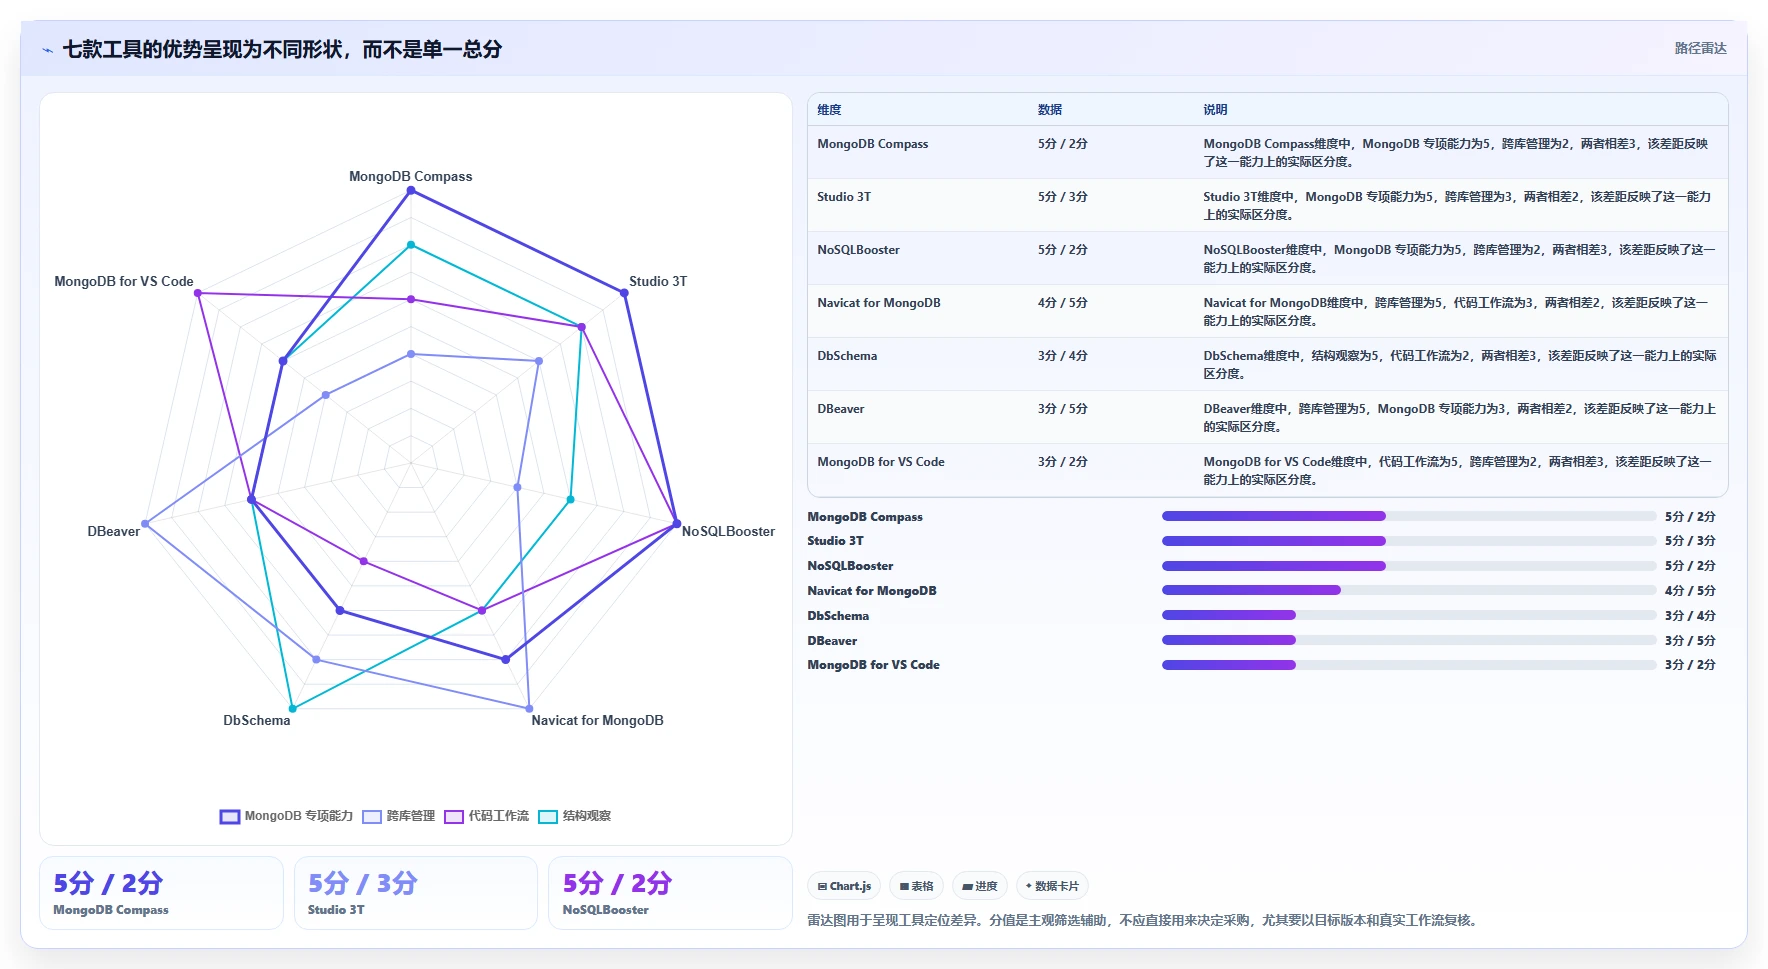Click the Studio 3T description text in the table

(x=1457, y=206)
